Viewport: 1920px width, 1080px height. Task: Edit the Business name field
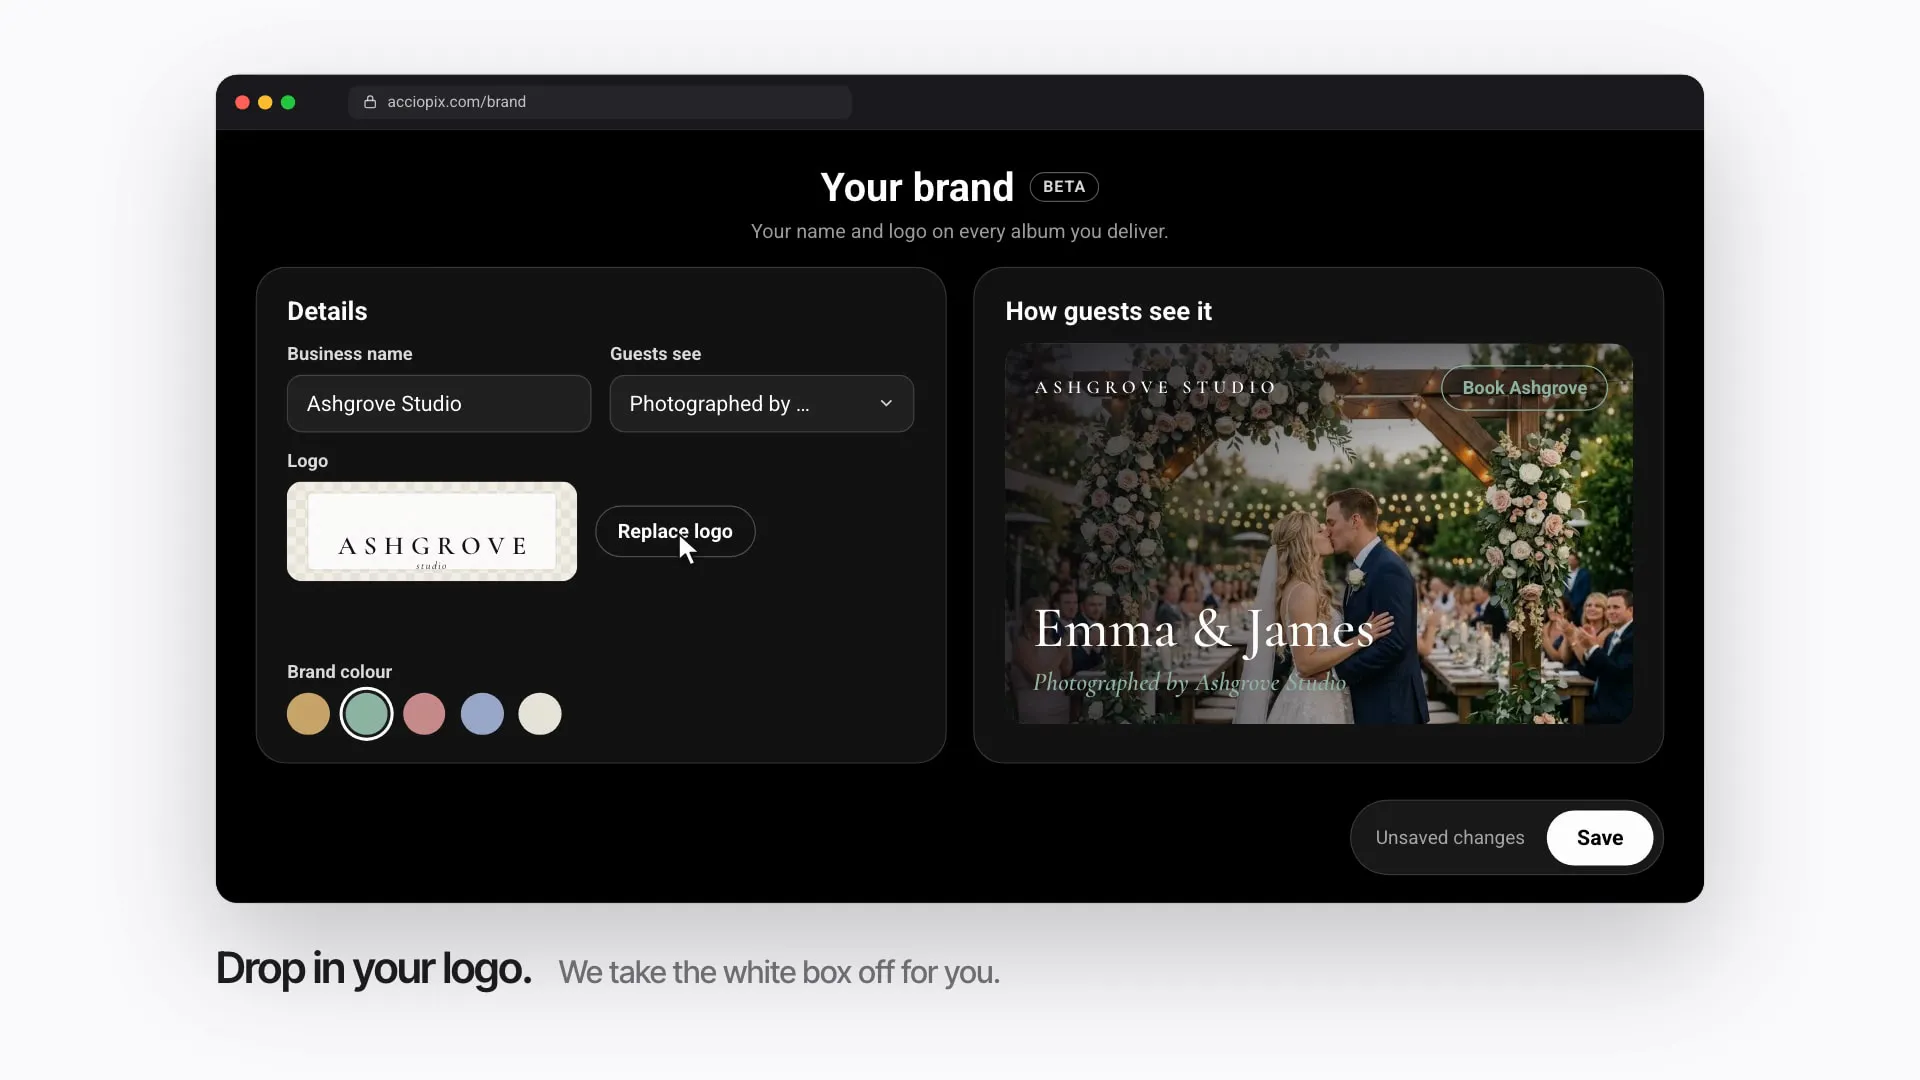(x=438, y=404)
